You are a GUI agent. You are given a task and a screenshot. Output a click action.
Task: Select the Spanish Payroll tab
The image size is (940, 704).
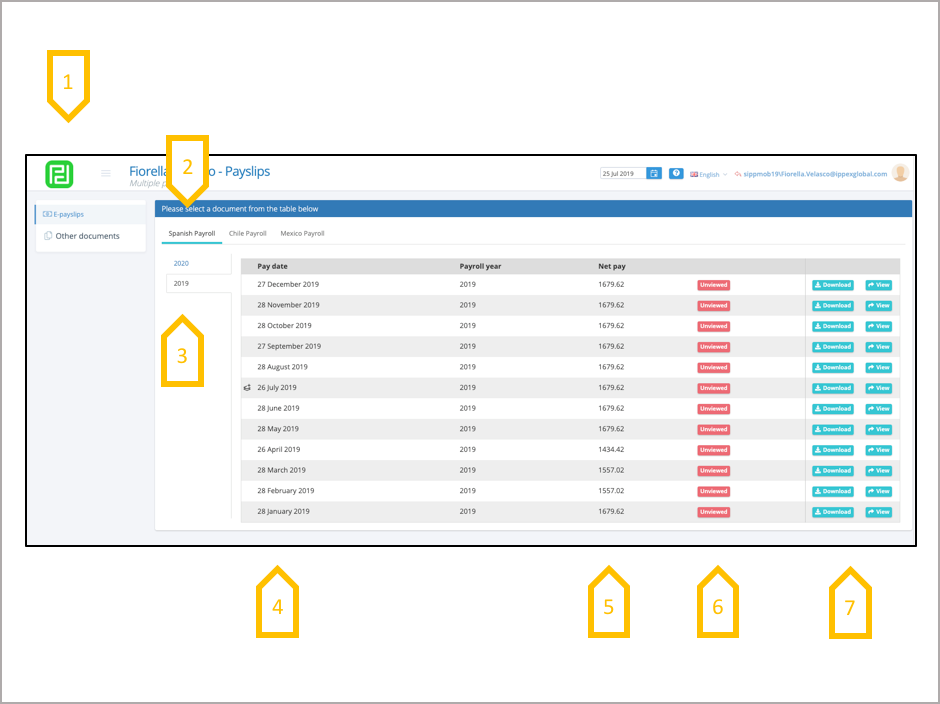tap(192, 233)
